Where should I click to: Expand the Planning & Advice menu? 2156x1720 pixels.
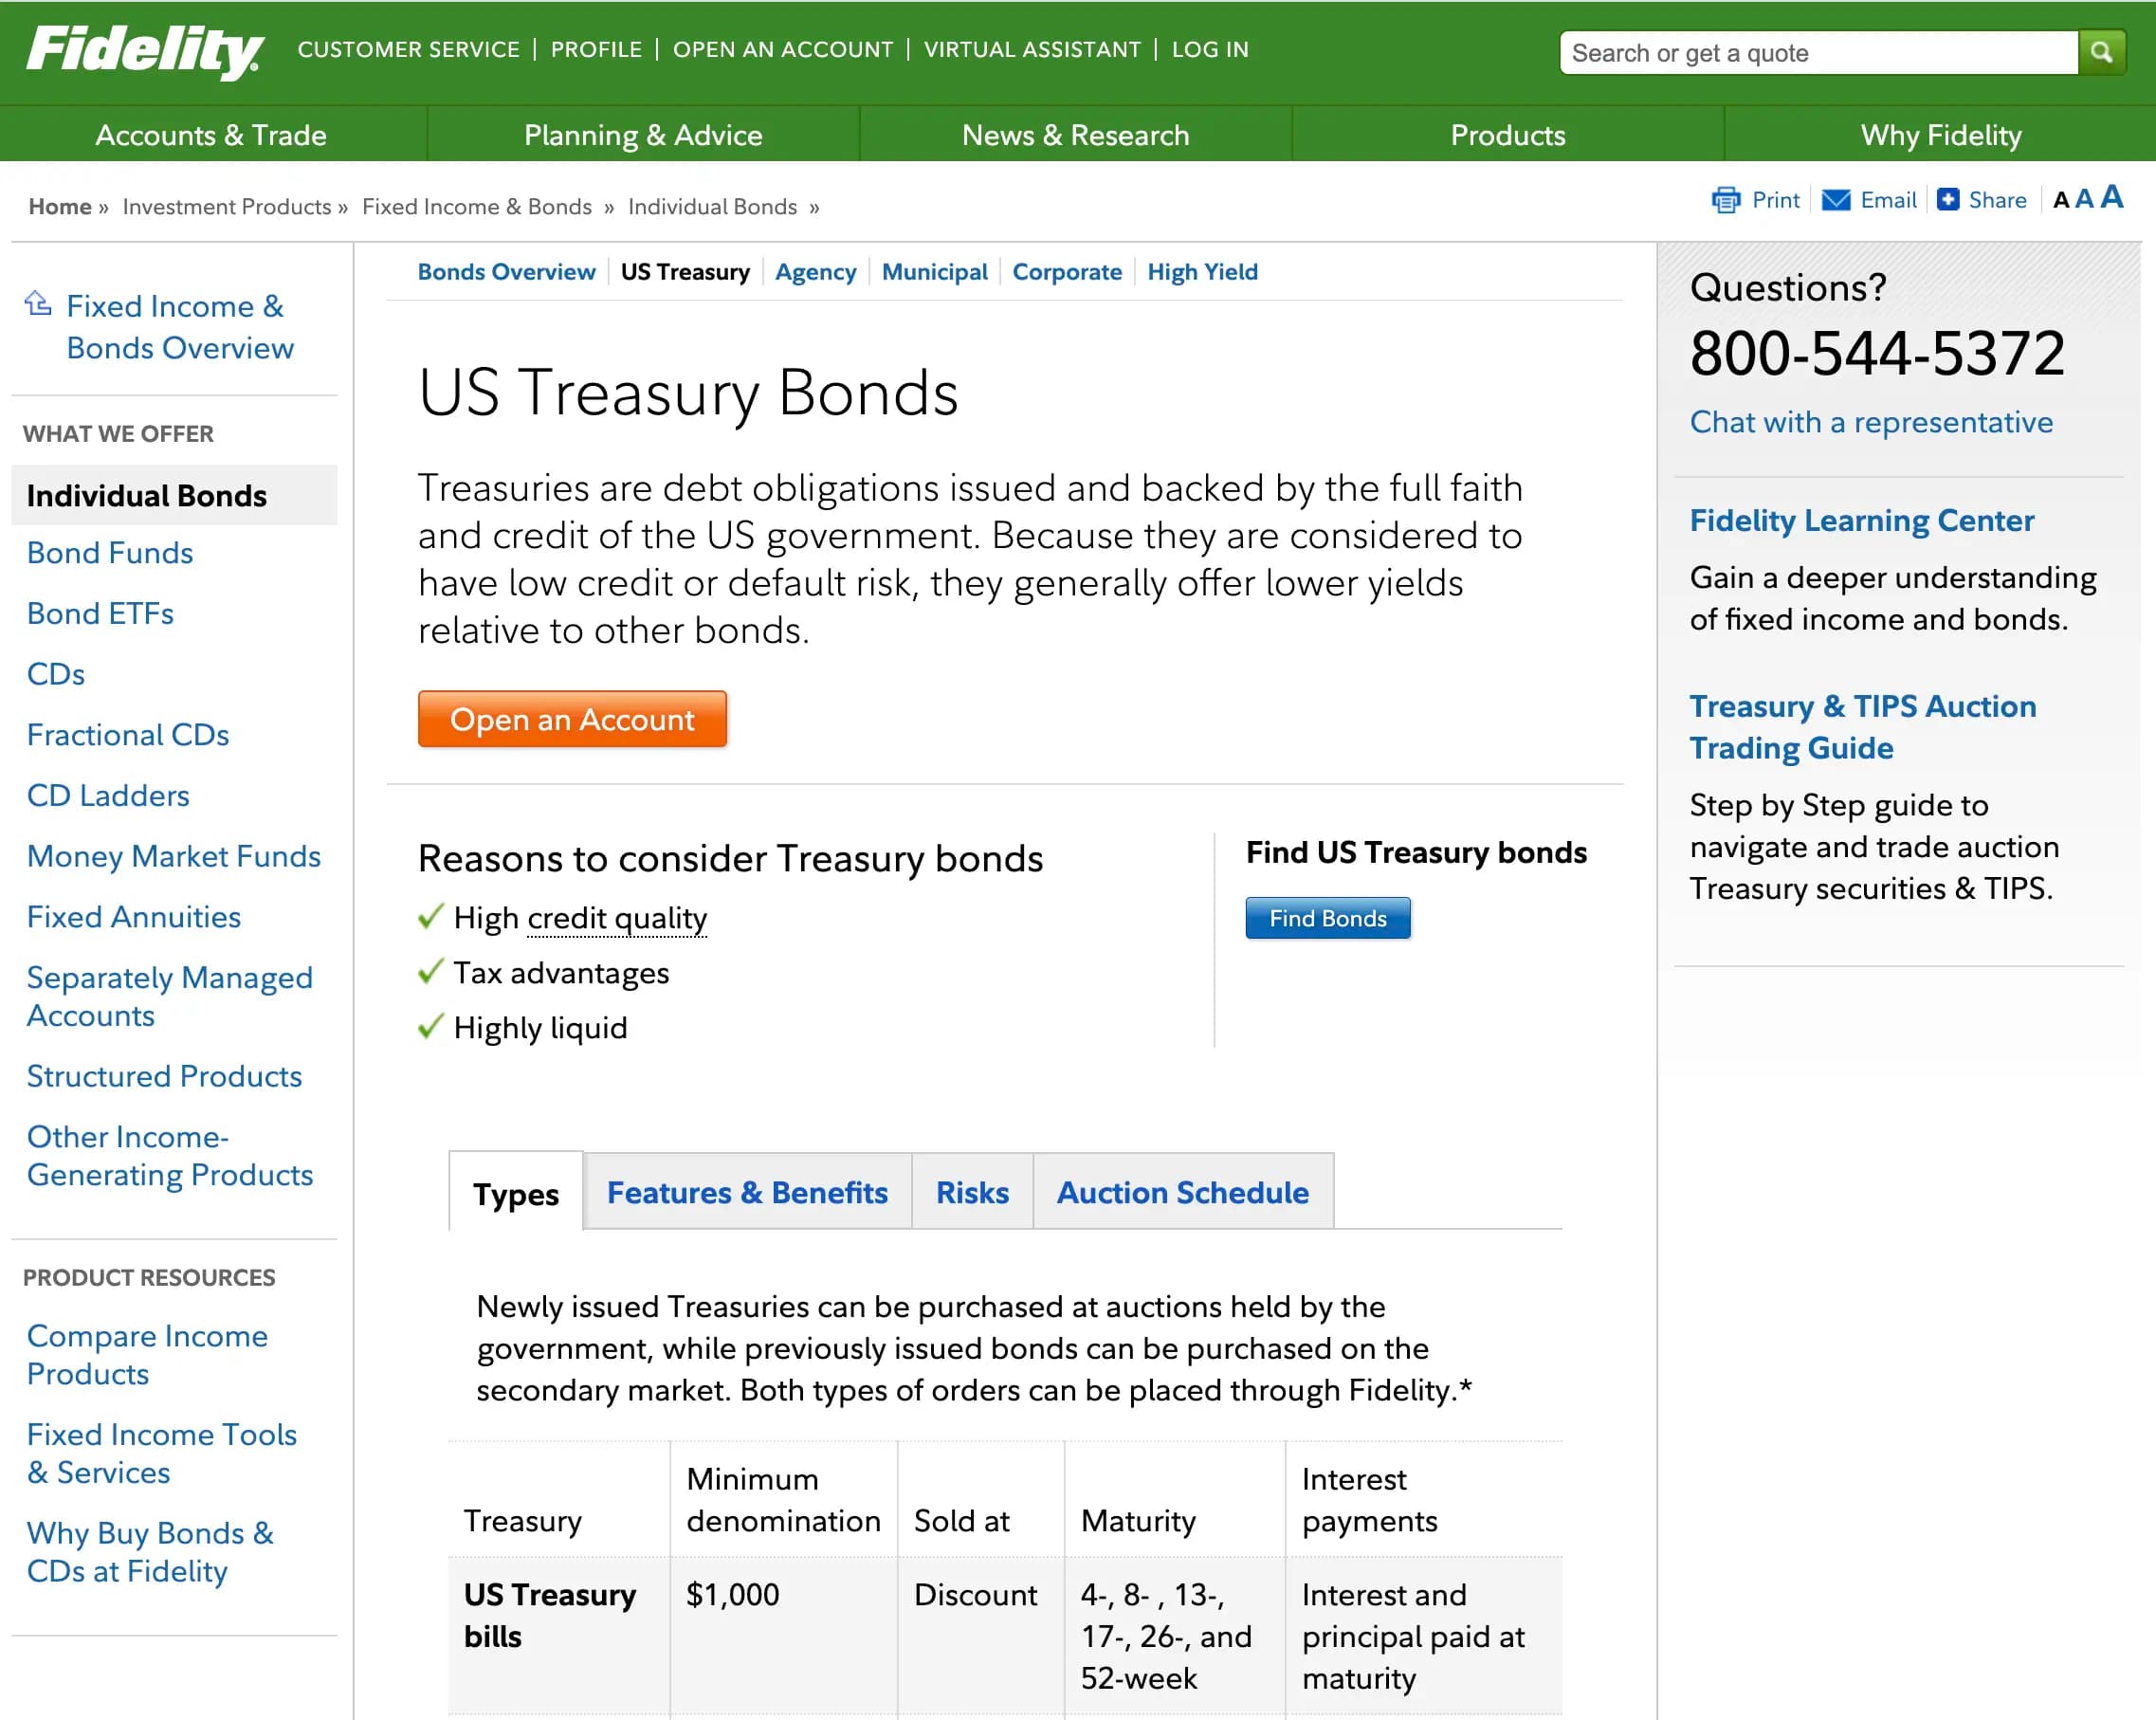pos(643,135)
